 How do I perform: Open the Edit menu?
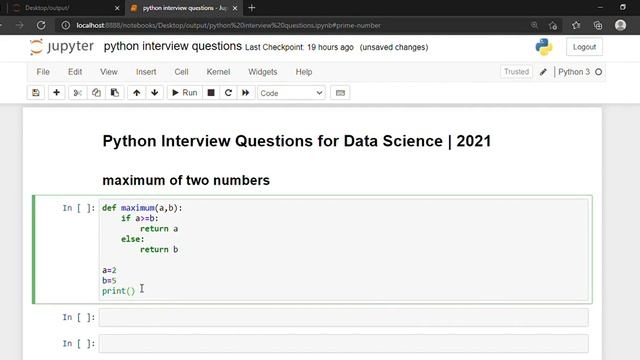point(75,72)
